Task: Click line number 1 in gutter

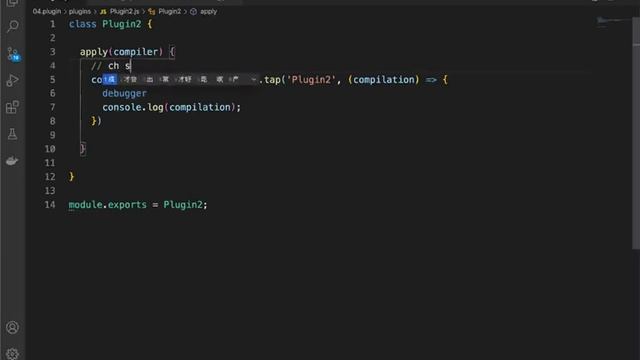Action: 52,24
